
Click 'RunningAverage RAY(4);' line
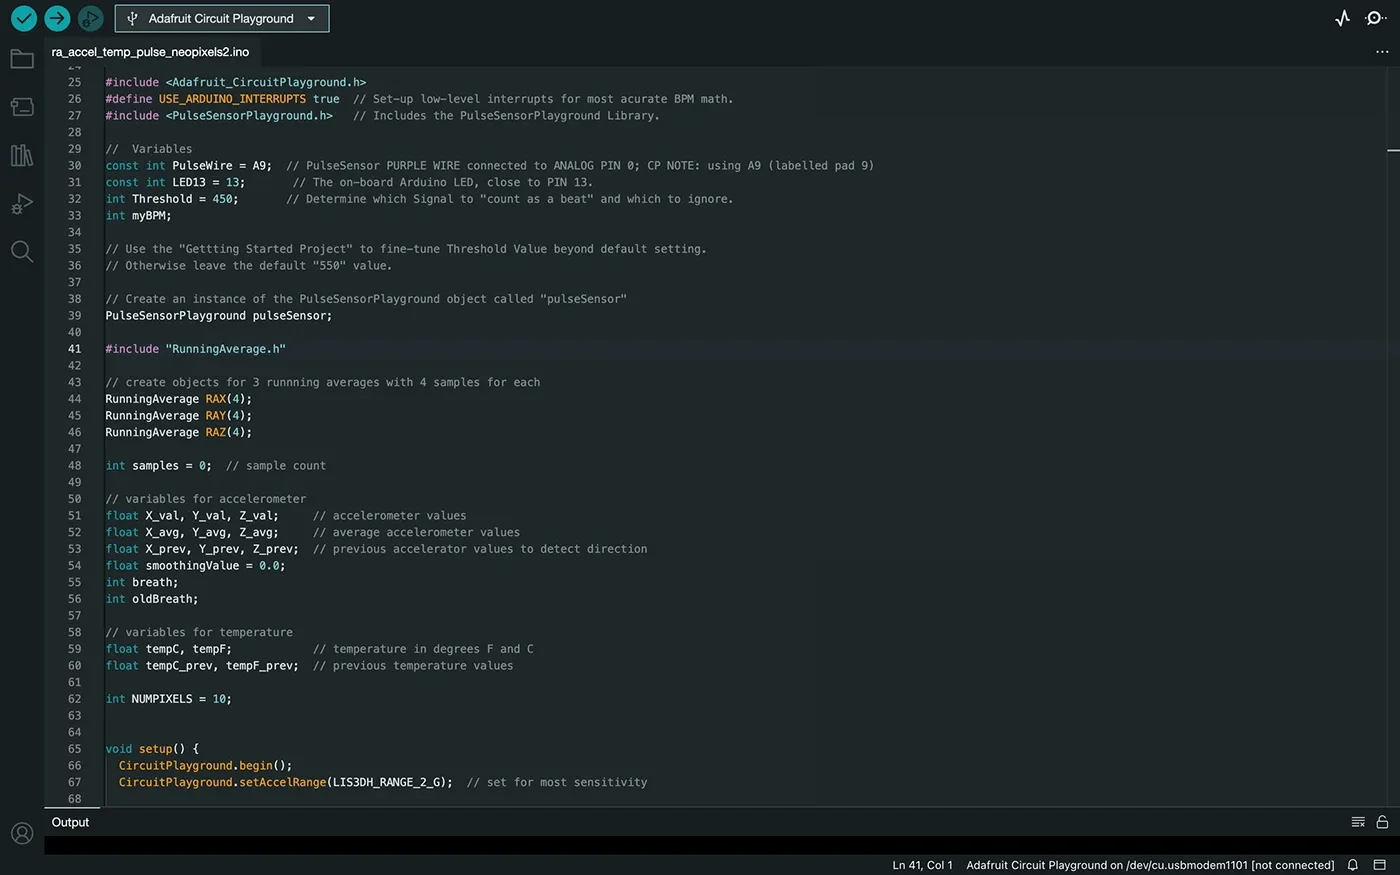(x=179, y=416)
